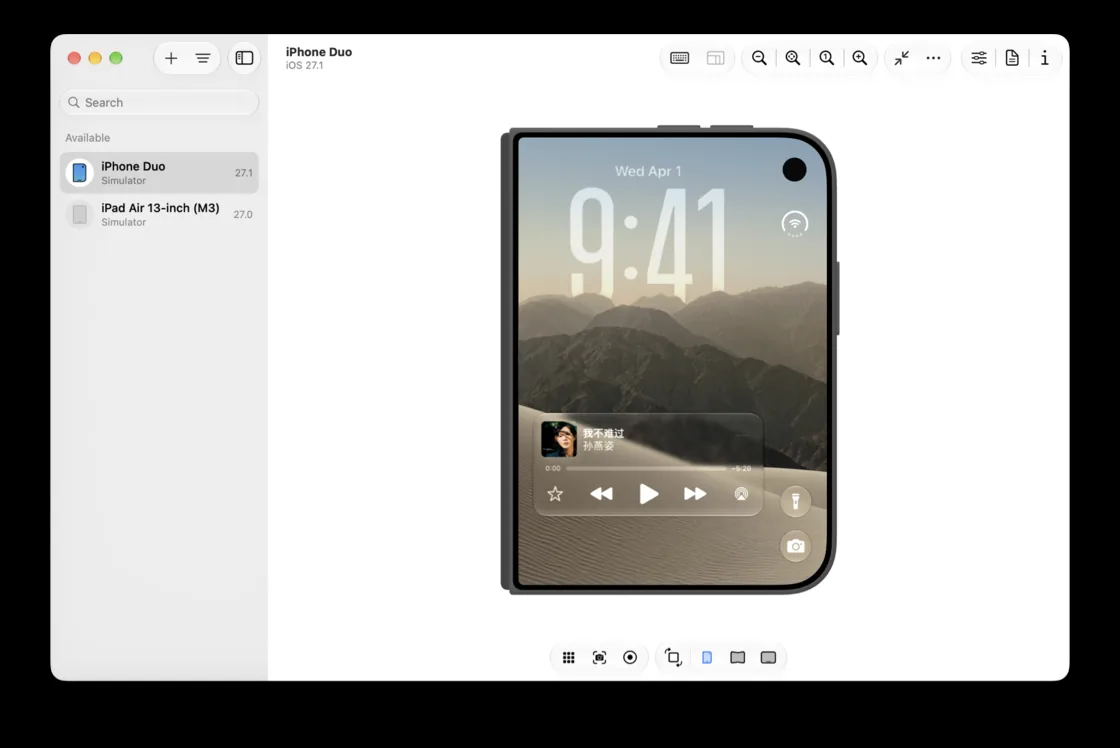Toggle the sidebar visibility
Viewport: 1120px width, 748px height.
[x=244, y=58]
